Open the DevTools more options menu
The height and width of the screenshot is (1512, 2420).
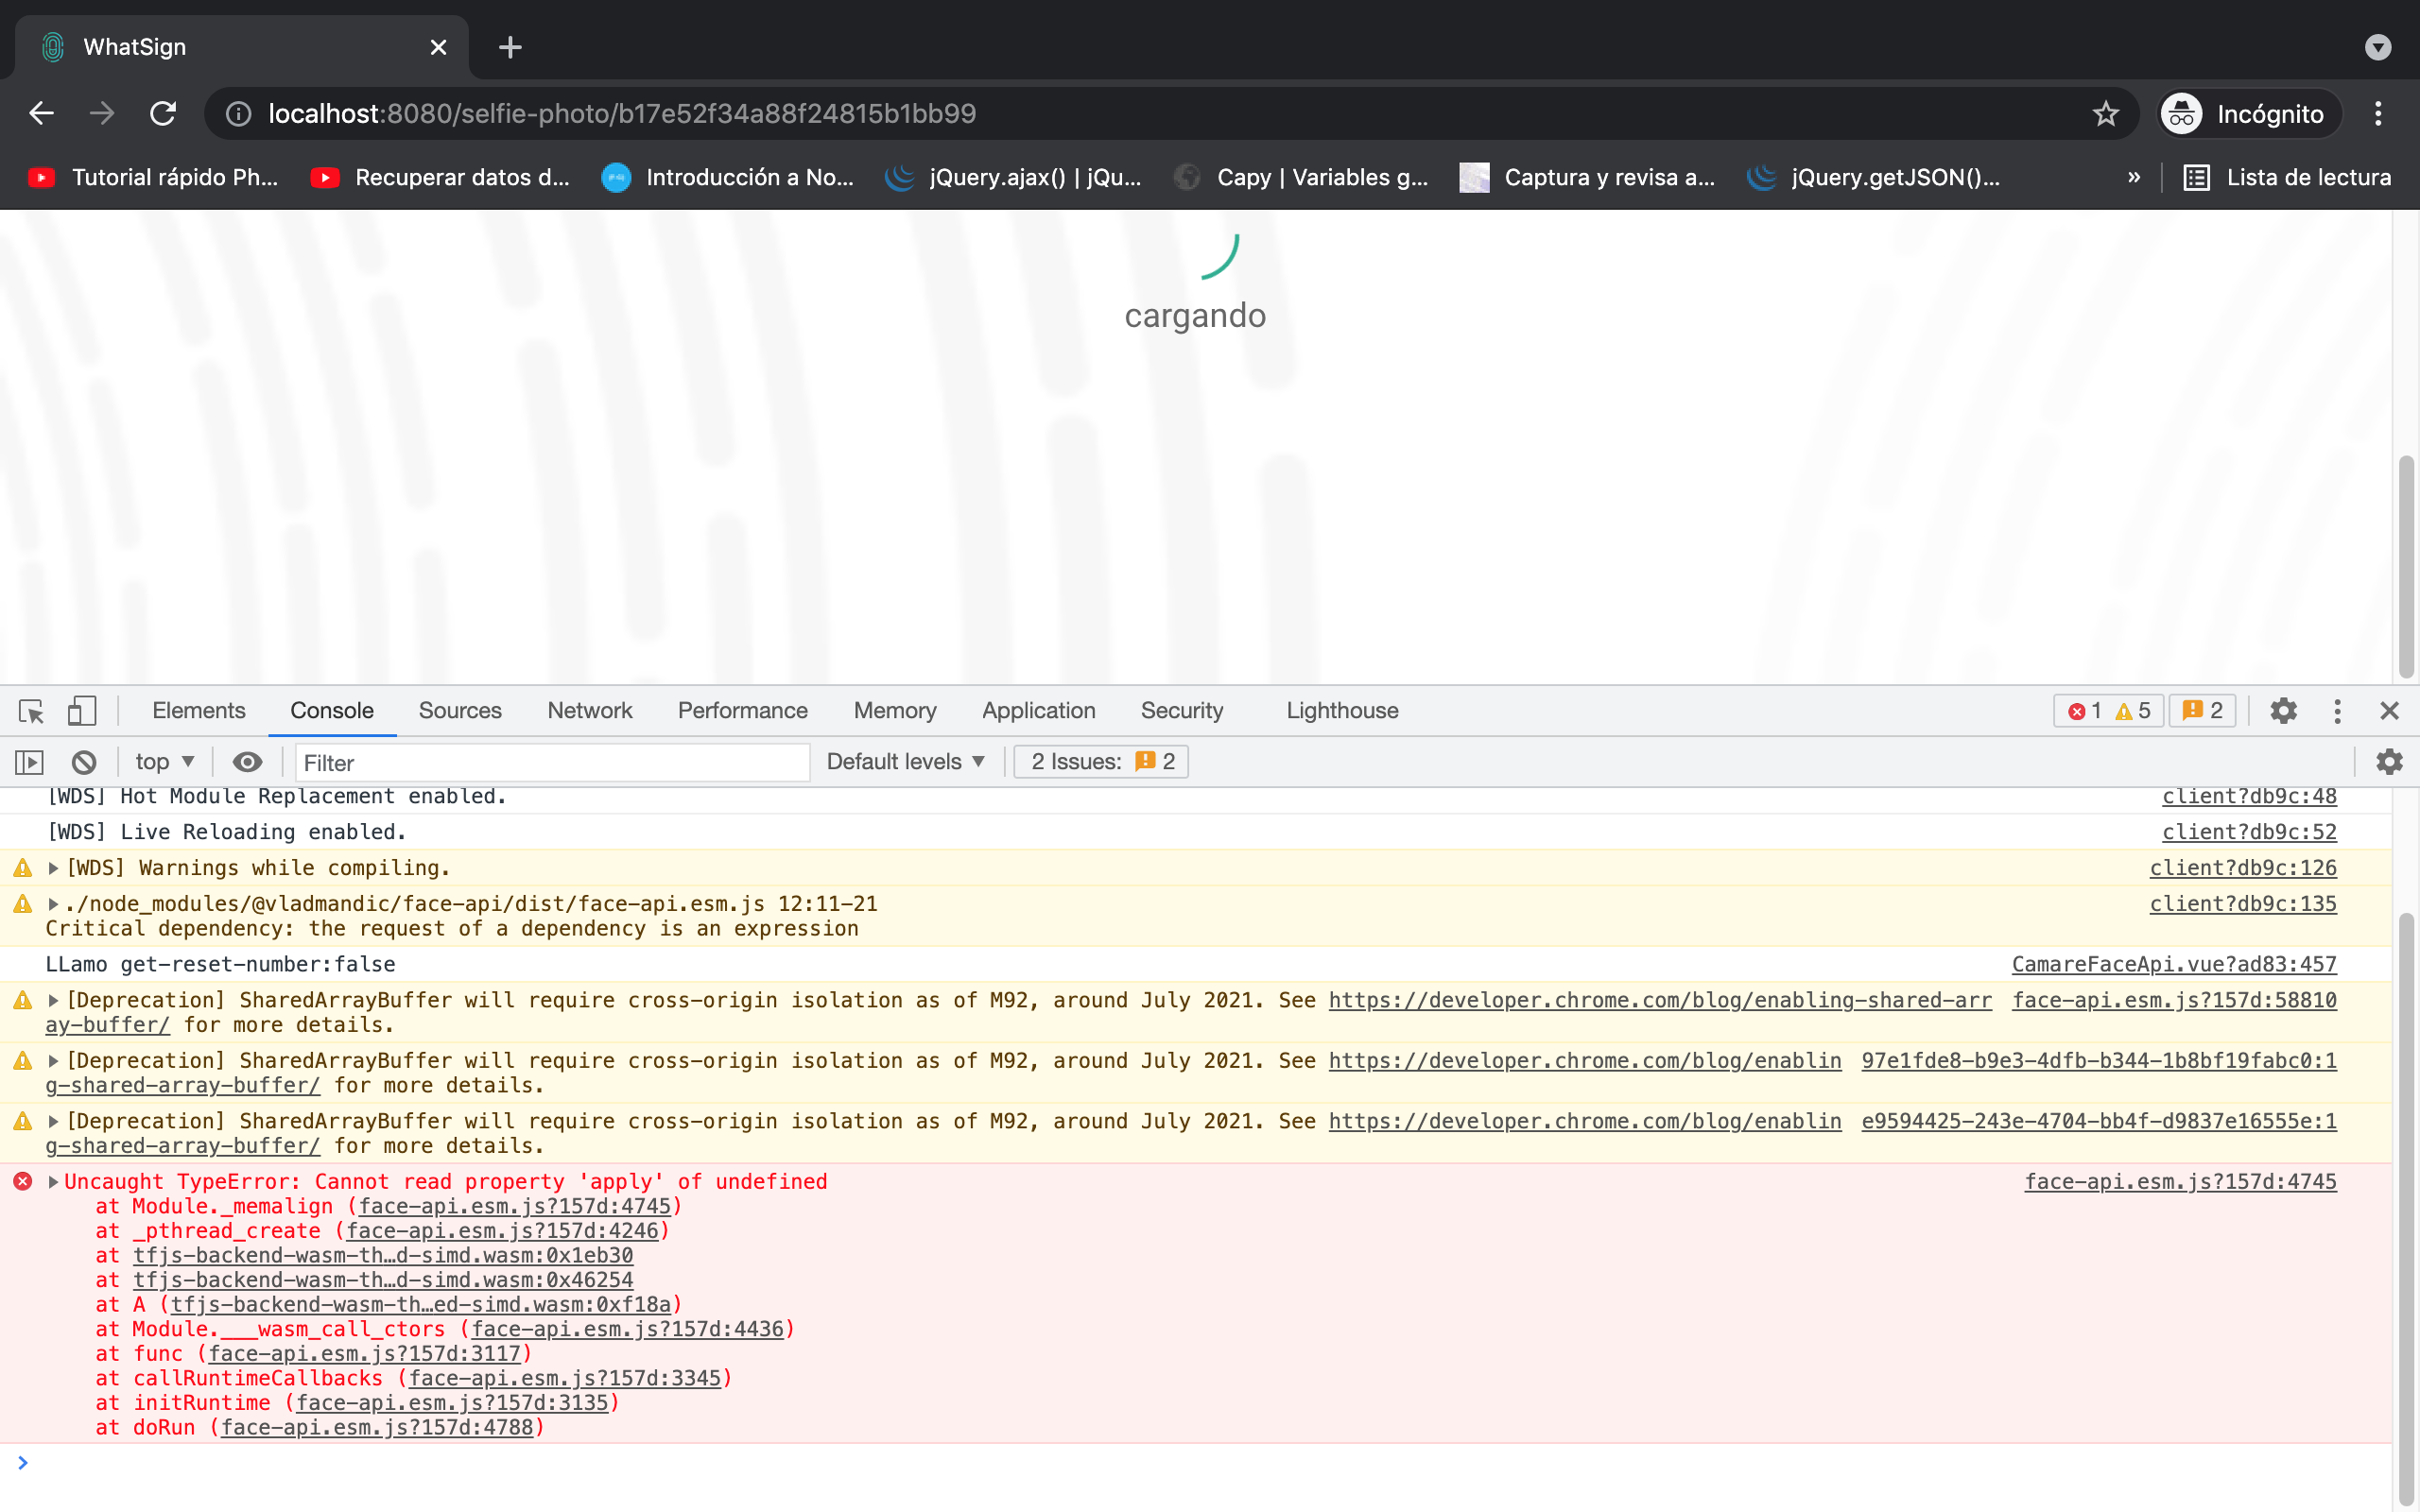click(2337, 710)
